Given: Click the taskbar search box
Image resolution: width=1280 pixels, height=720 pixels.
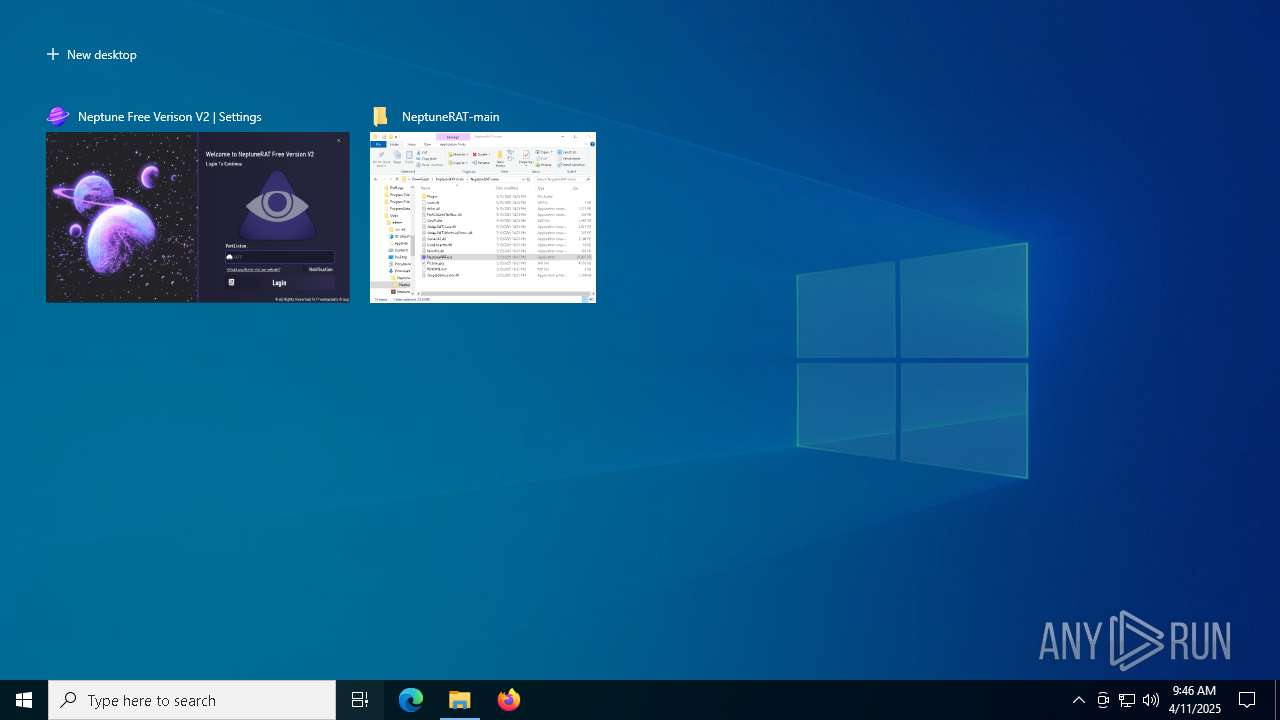Looking at the screenshot, I should click(x=192, y=700).
